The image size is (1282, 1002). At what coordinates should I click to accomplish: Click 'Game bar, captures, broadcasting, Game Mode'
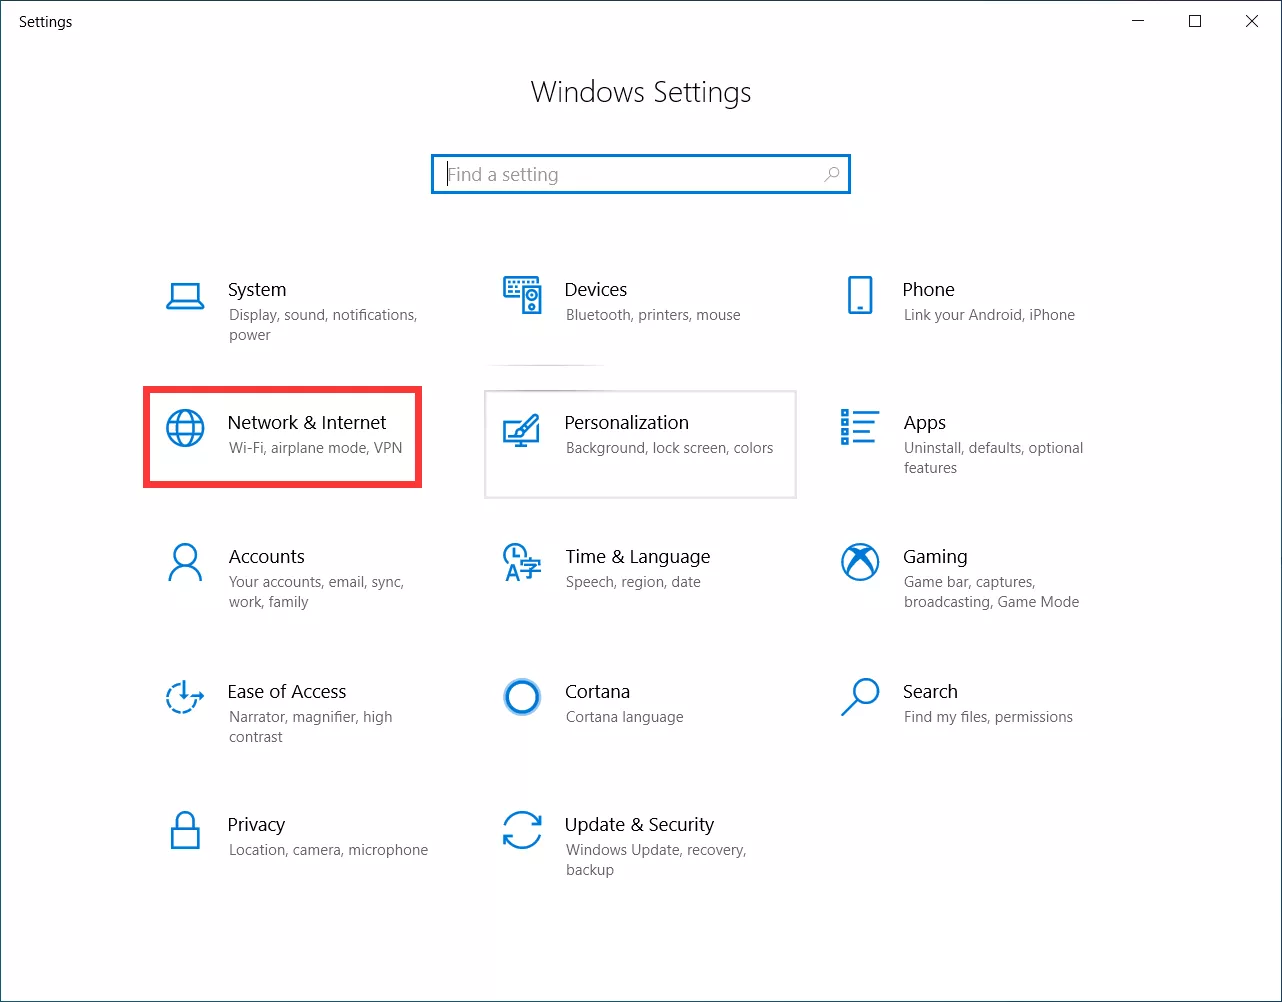(x=992, y=592)
